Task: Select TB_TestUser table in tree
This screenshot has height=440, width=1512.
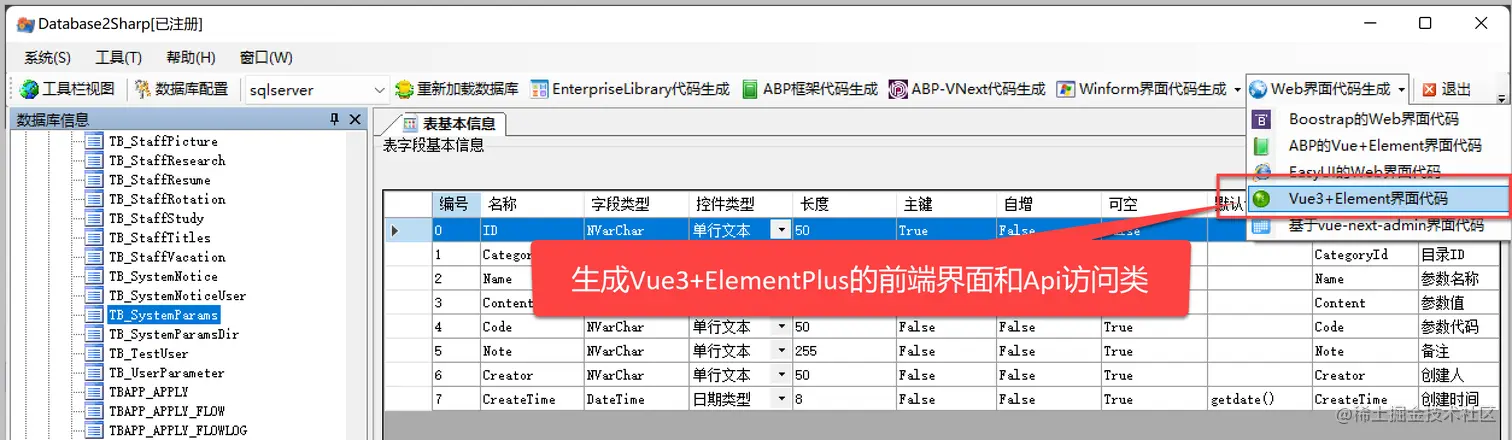Action: coord(148,353)
